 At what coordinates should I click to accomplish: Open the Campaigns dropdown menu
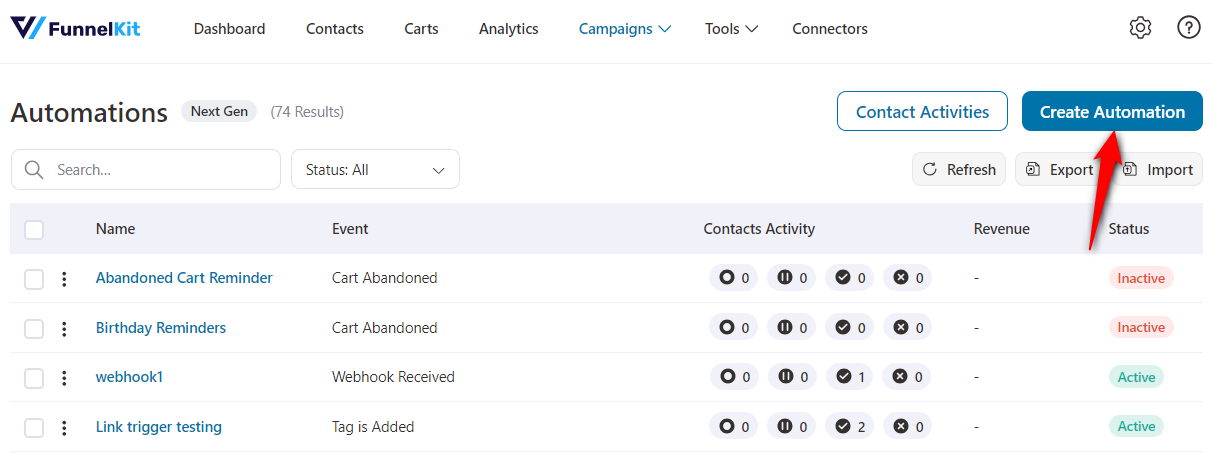click(x=624, y=29)
